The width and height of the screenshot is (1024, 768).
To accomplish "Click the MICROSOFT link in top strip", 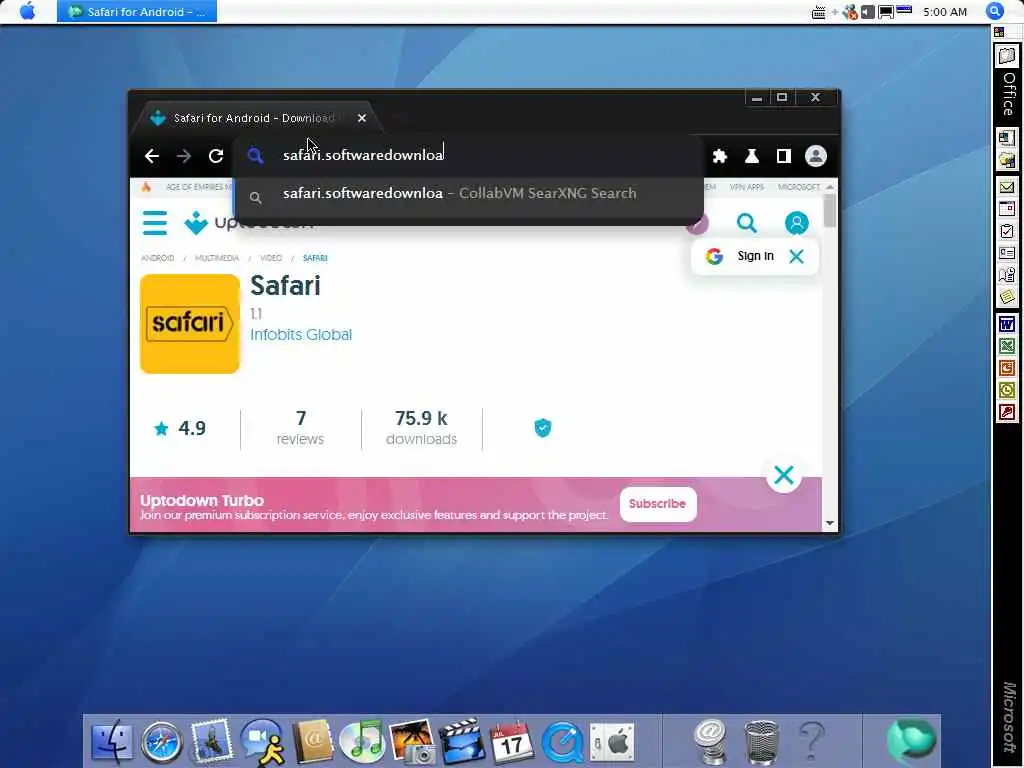I will coord(799,187).
